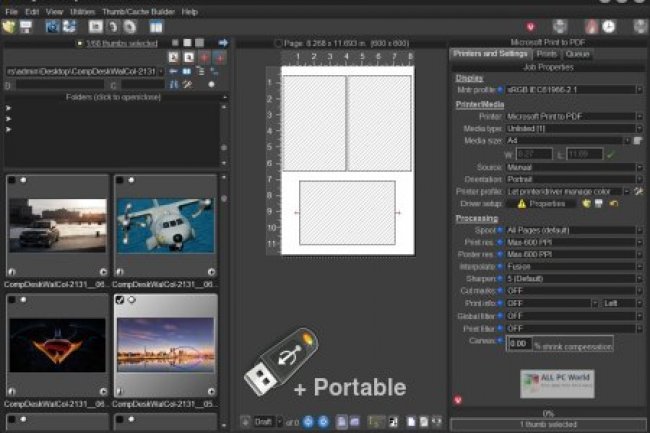Open the Utilities menu
The image size is (650, 433).
[x=82, y=11]
